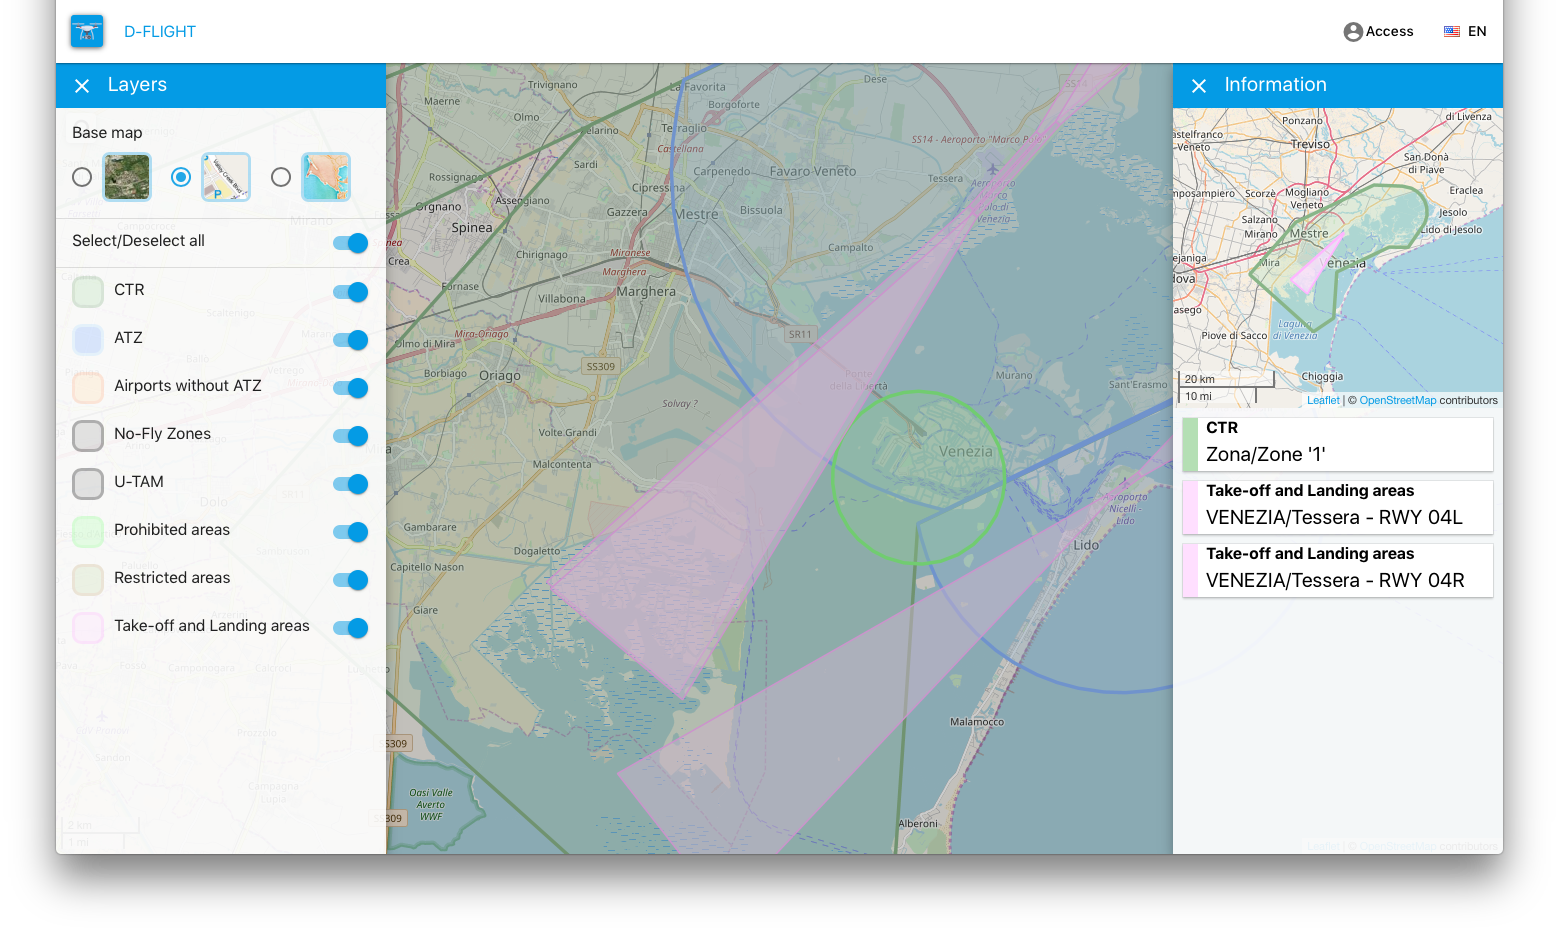Click the Mestre label on the map
Image resolution: width=1559 pixels, height=934 pixels.
(x=696, y=215)
